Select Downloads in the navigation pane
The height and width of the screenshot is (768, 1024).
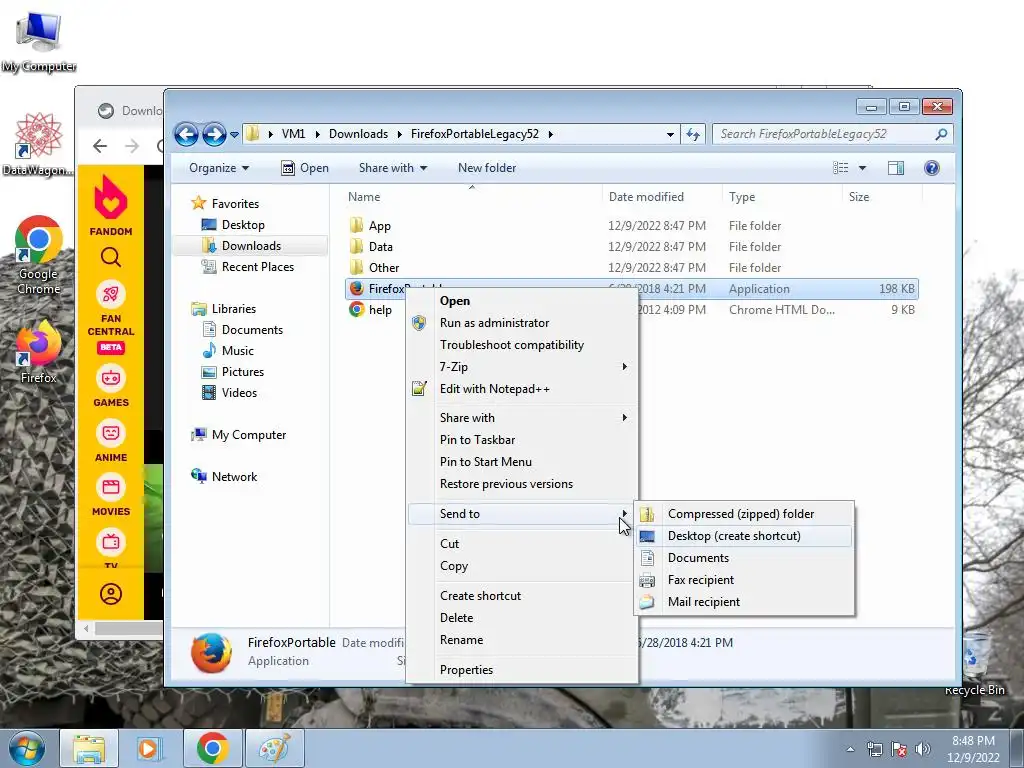[250, 246]
